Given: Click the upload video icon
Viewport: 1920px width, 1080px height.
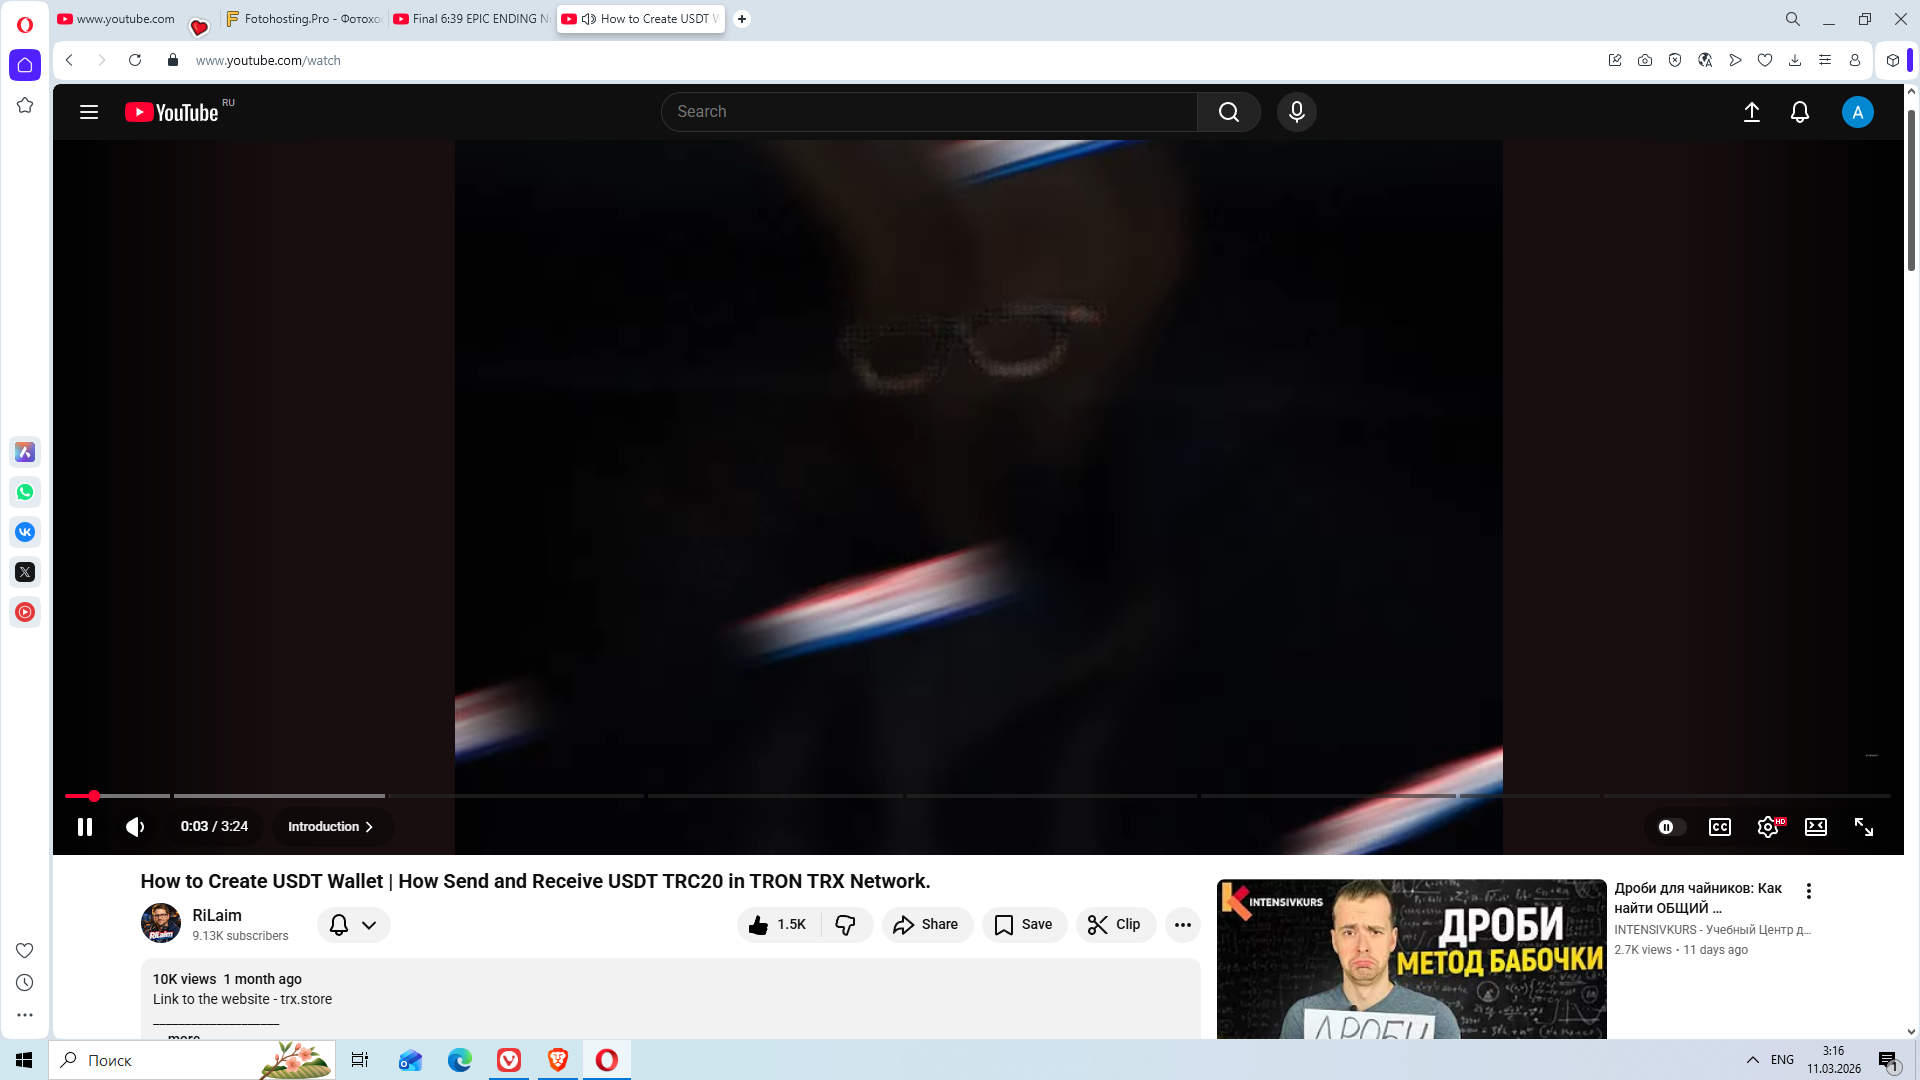Looking at the screenshot, I should click(x=1751, y=112).
